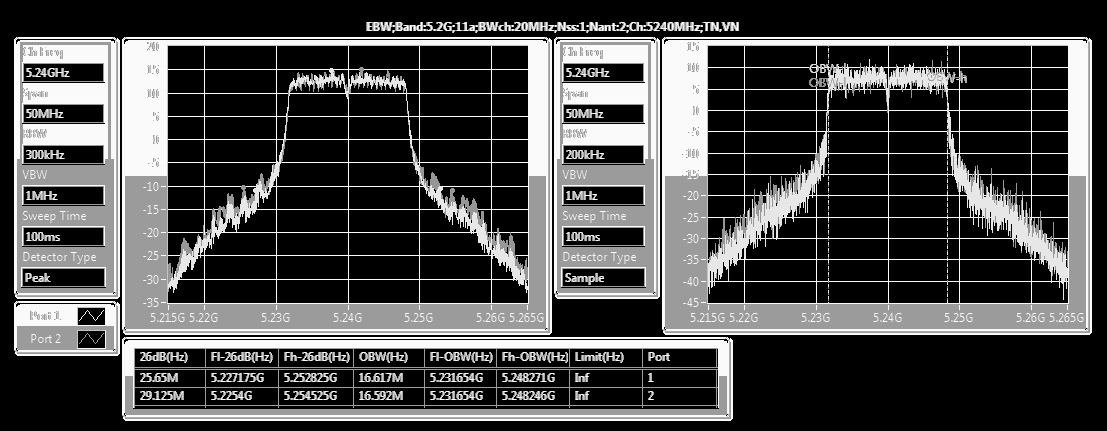This screenshot has height=431, width=1107.
Task: Select 5.231654G cell in the 25.65M row
Action: pyautogui.click(x=460, y=378)
